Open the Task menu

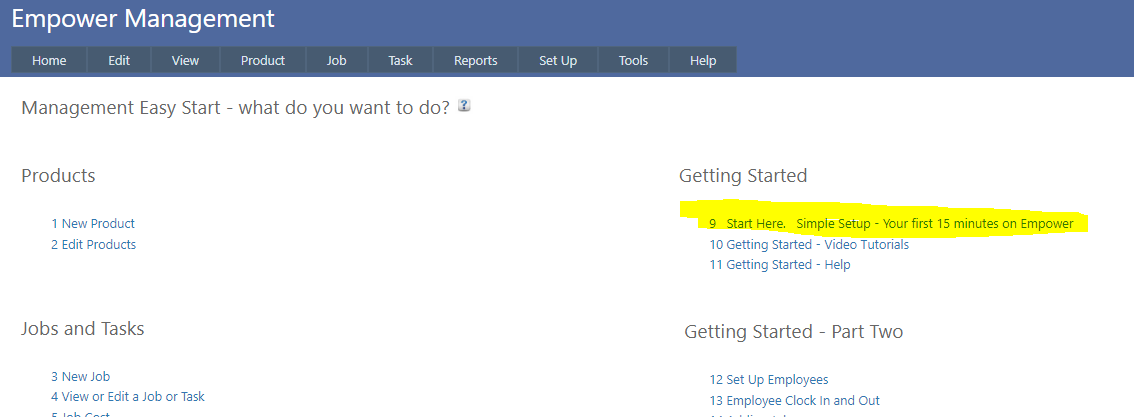400,60
